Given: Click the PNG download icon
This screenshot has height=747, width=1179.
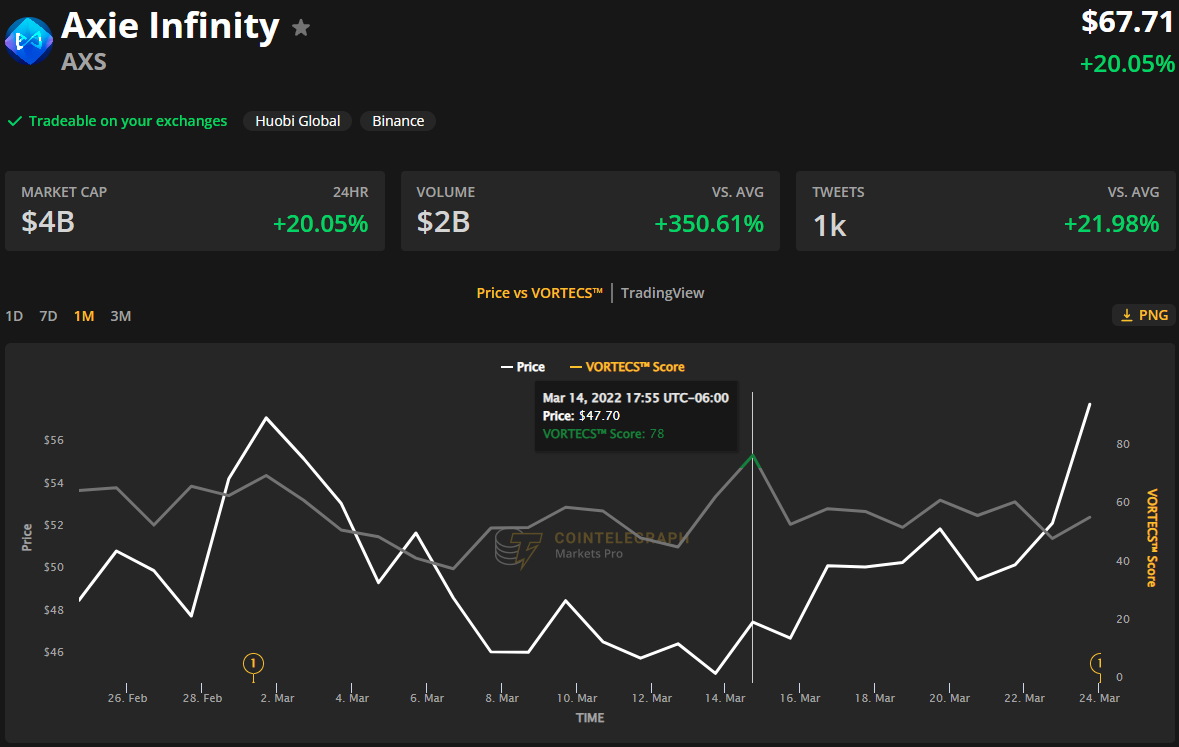Looking at the screenshot, I should pyautogui.click(x=1126, y=315).
